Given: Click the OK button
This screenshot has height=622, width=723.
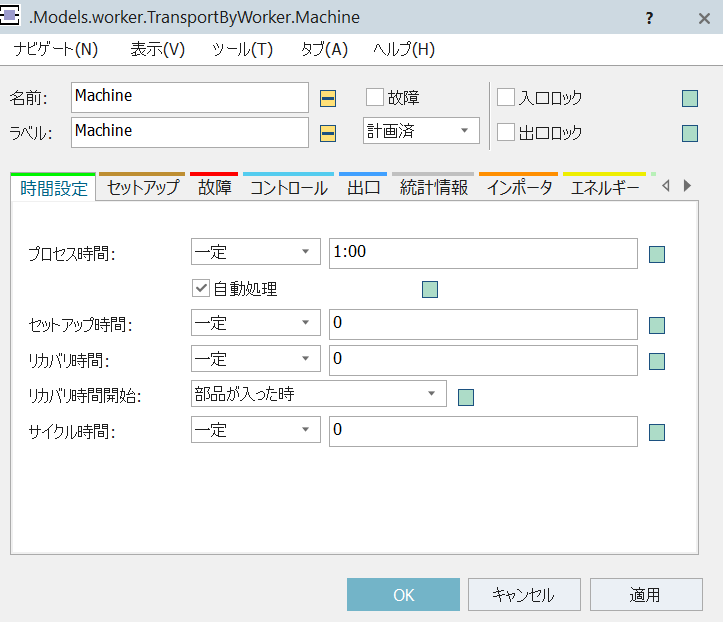Looking at the screenshot, I should point(403,594).
